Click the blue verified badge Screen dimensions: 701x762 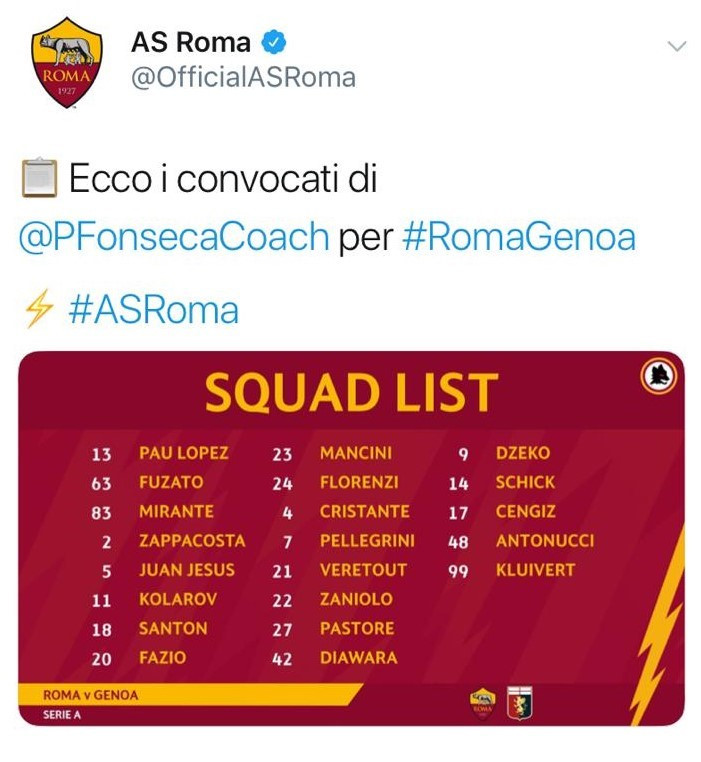pyautogui.click(x=275, y=42)
